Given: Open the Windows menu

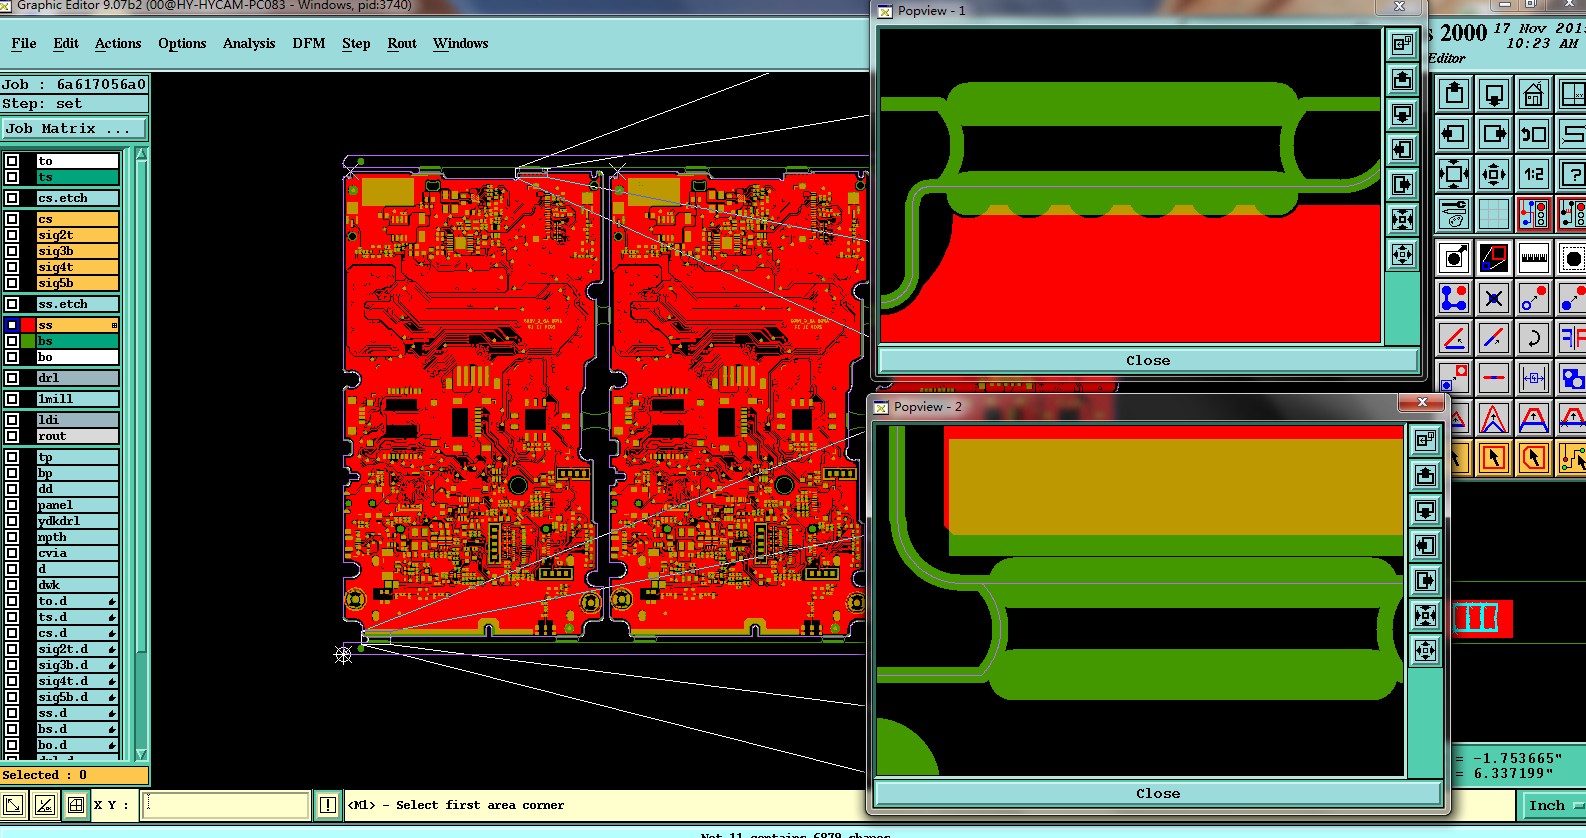Looking at the screenshot, I should pyautogui.click(x=461, y=43).
